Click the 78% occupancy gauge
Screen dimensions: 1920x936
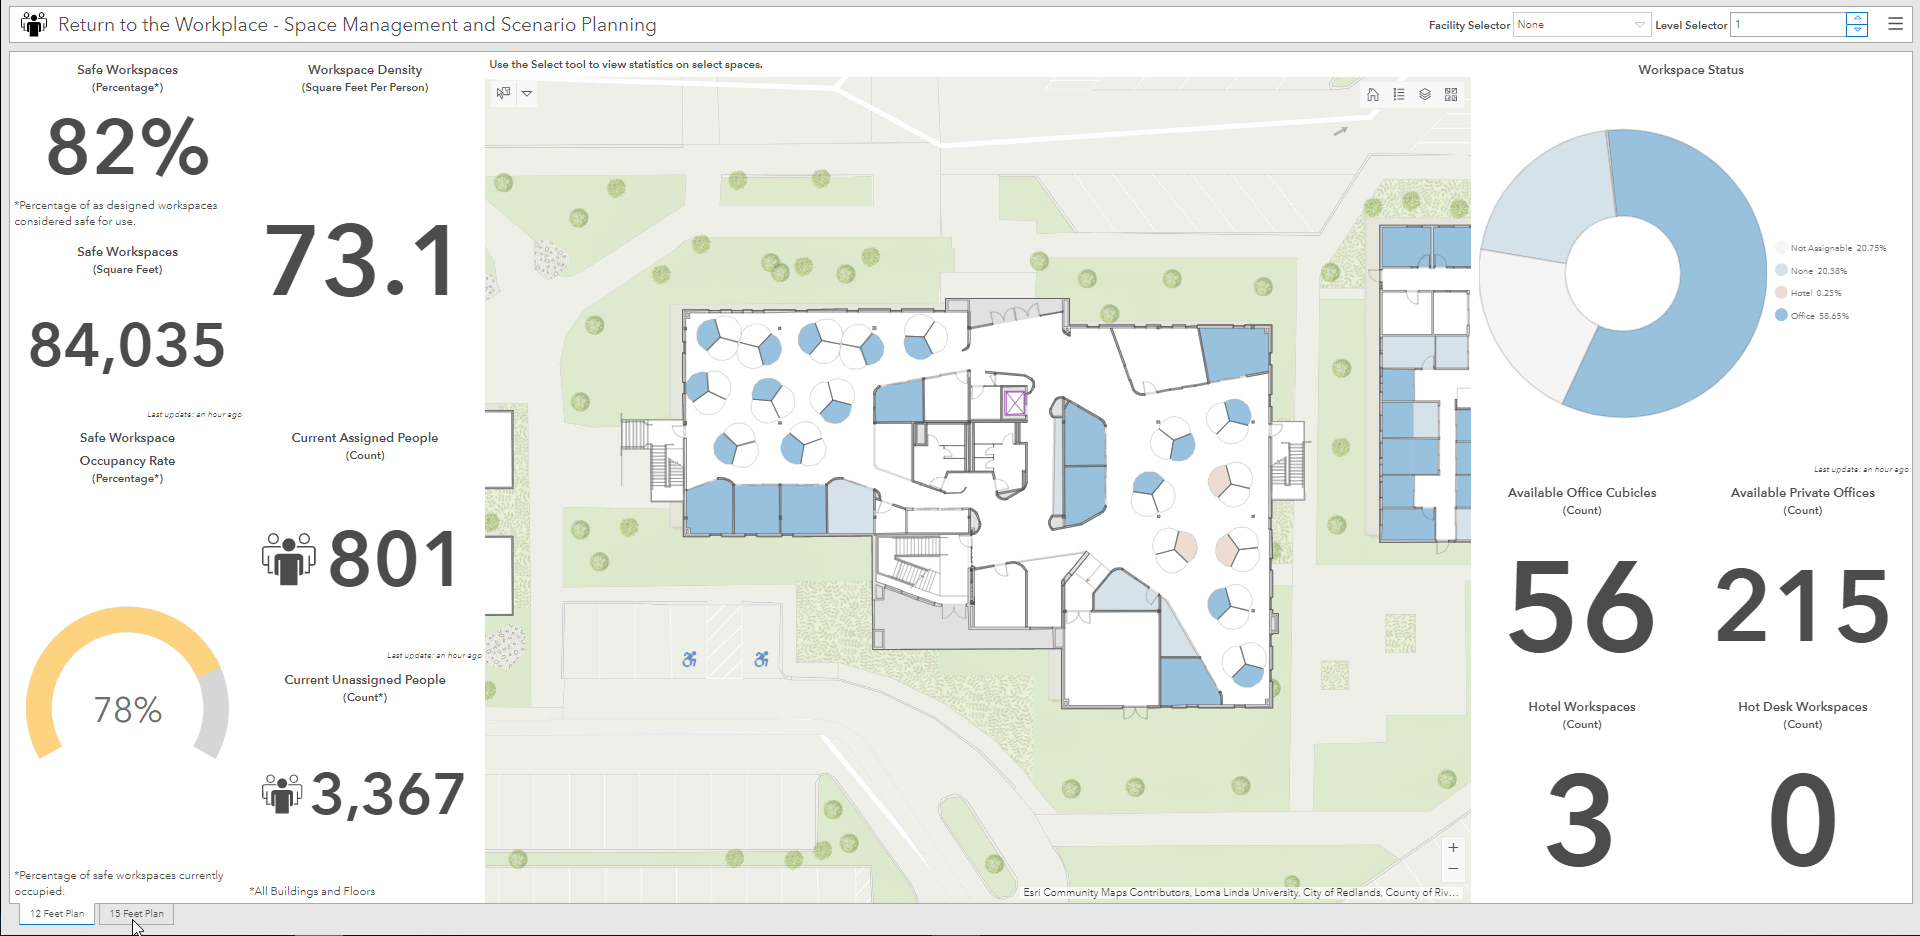pos(127,708)
